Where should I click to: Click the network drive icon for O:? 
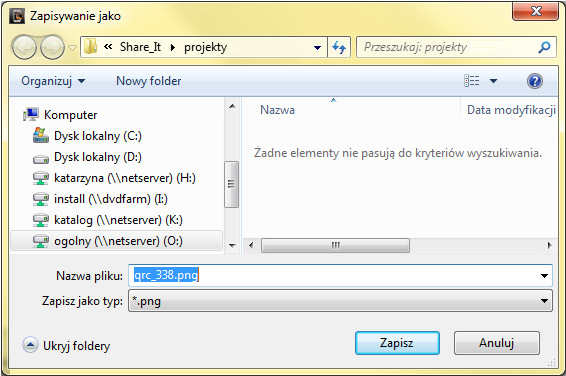[41, 241]
